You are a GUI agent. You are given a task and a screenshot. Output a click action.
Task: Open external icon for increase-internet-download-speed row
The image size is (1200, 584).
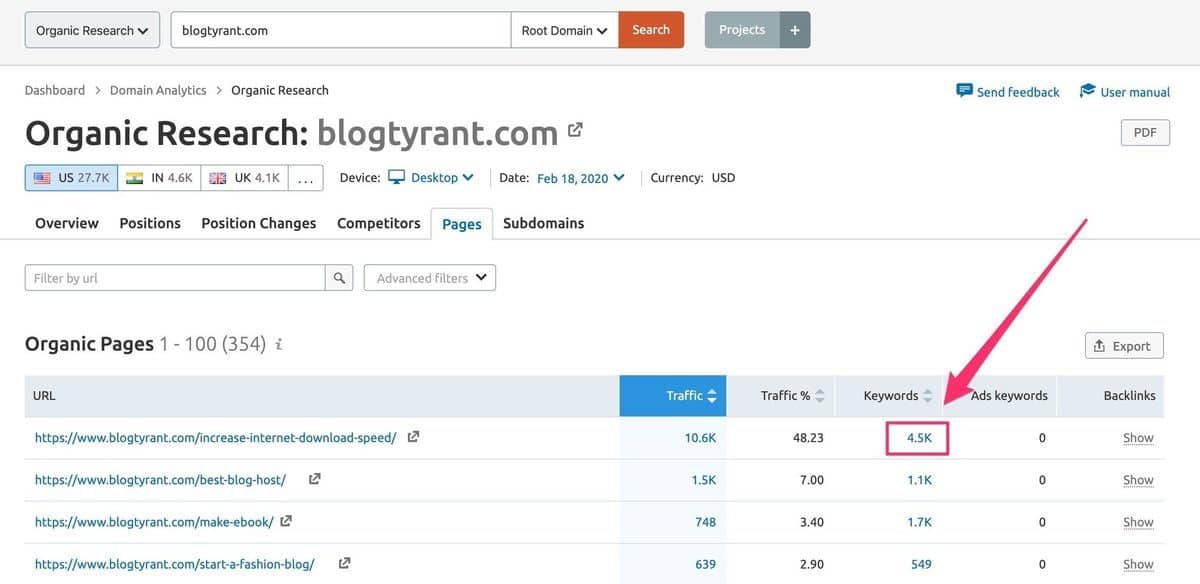[414, 437]
